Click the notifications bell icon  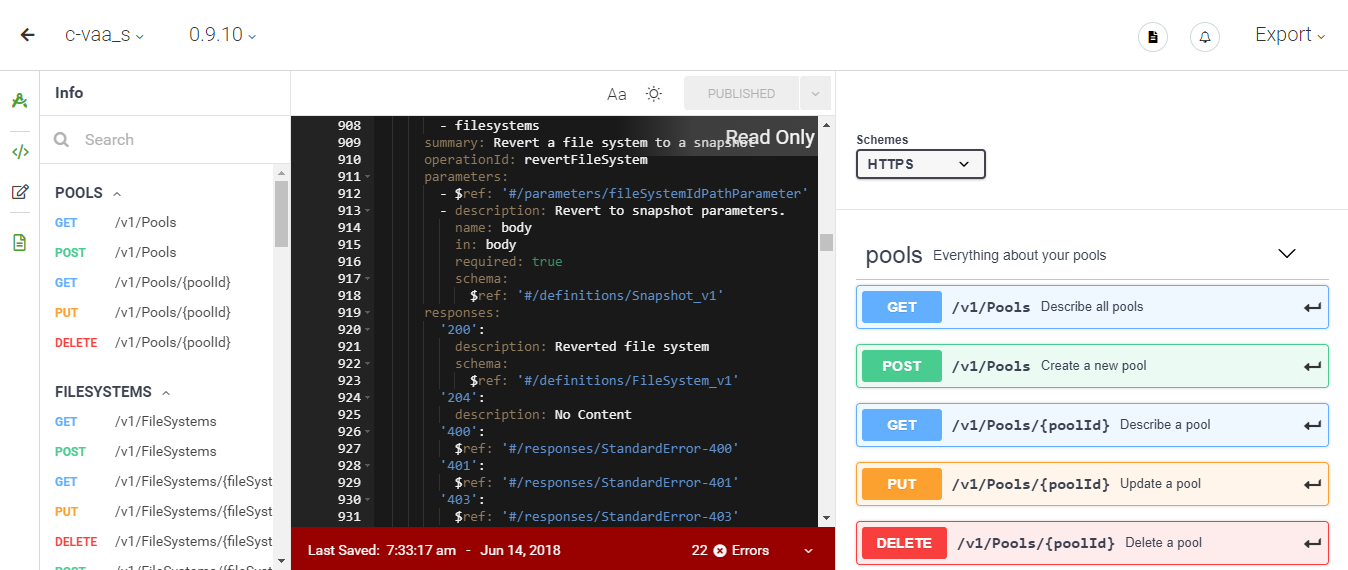click(x=1204, y=37)
